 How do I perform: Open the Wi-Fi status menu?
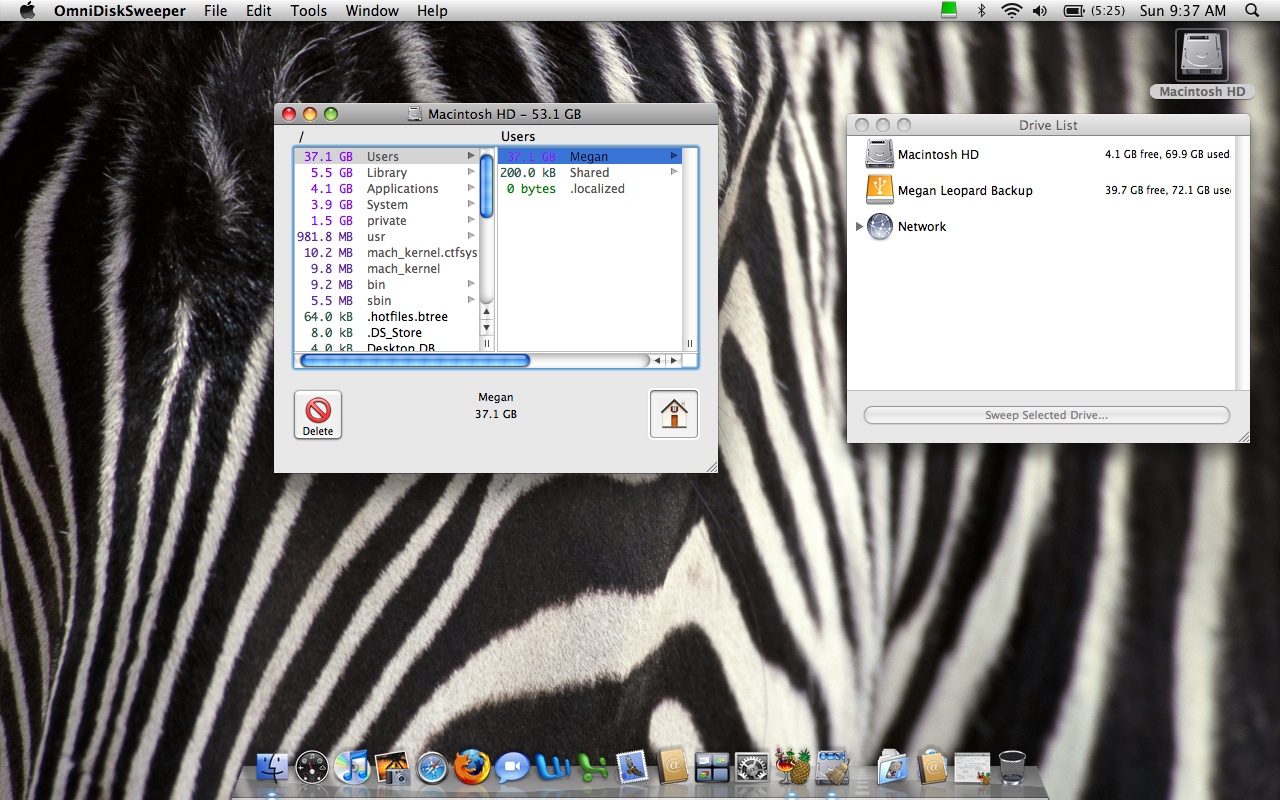pos(1011,11)
